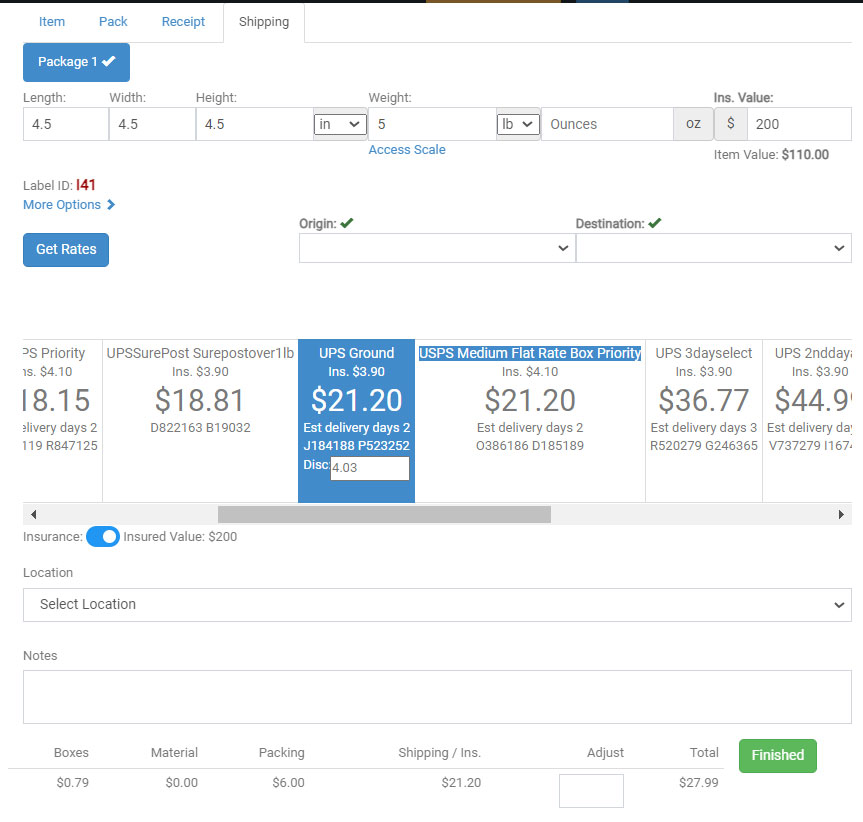
Task: Select the UPS 3dayselect rate card
Action: [x=704, y=420]
